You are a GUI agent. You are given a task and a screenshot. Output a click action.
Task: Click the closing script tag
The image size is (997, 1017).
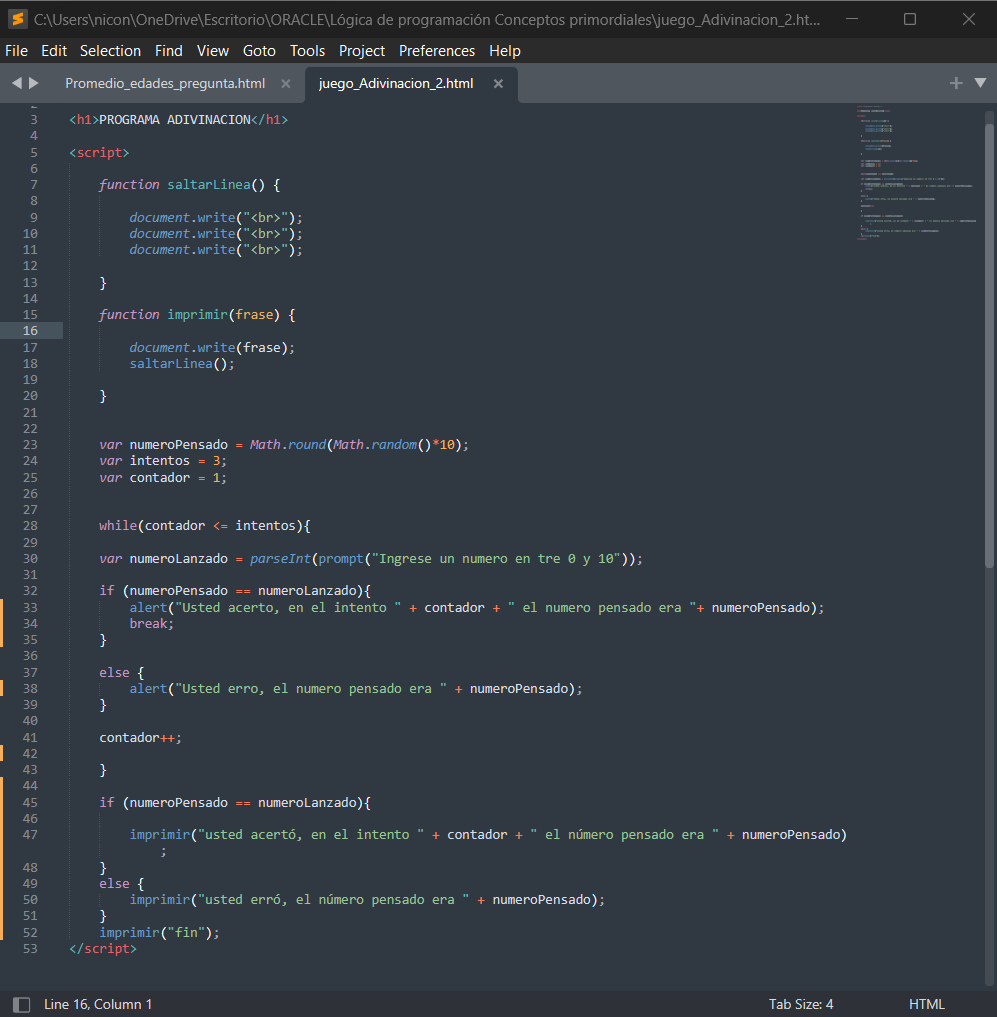pyautogui.click(x=103, y=949)
